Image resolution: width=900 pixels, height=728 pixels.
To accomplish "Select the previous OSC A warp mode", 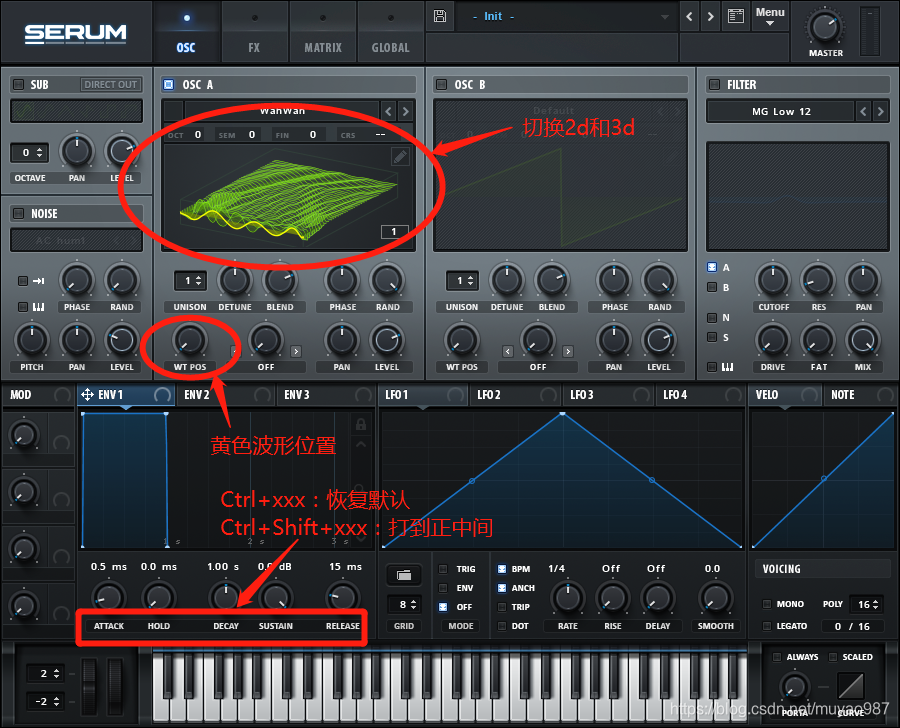I will [234, 351].
